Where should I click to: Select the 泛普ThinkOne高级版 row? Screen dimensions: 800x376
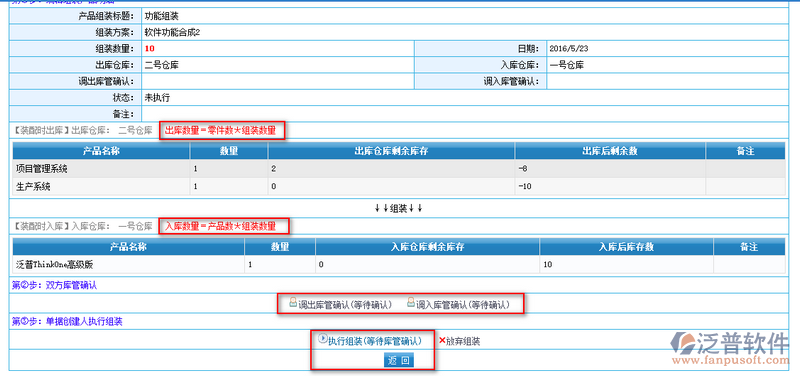[398, 264]
